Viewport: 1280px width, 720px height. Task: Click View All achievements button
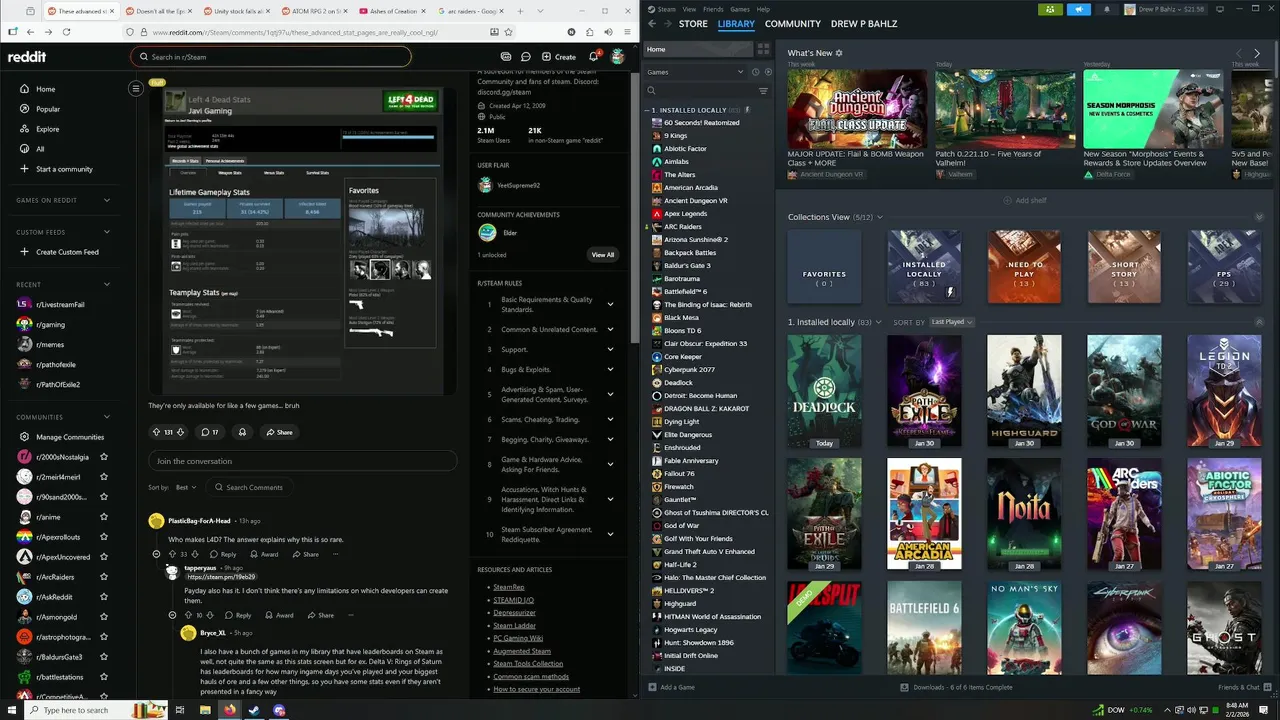pyautogui.click(x=603, y=255)
